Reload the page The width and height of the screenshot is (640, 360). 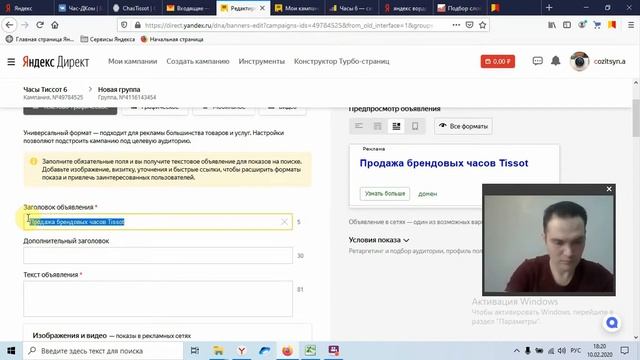pyautogui.click(x=40, y=25)
